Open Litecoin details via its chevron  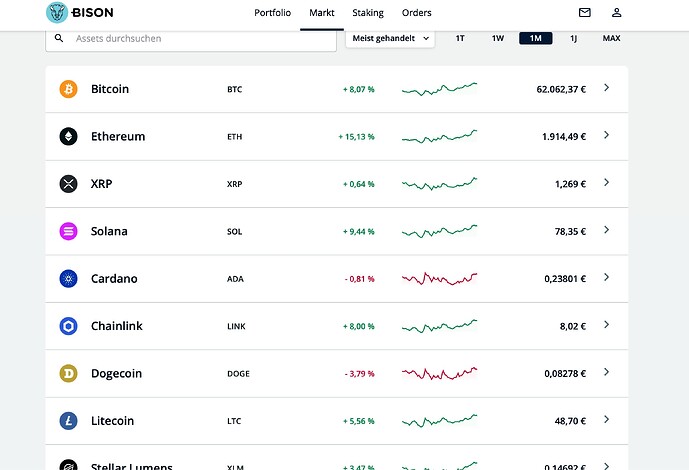point(606,420)
